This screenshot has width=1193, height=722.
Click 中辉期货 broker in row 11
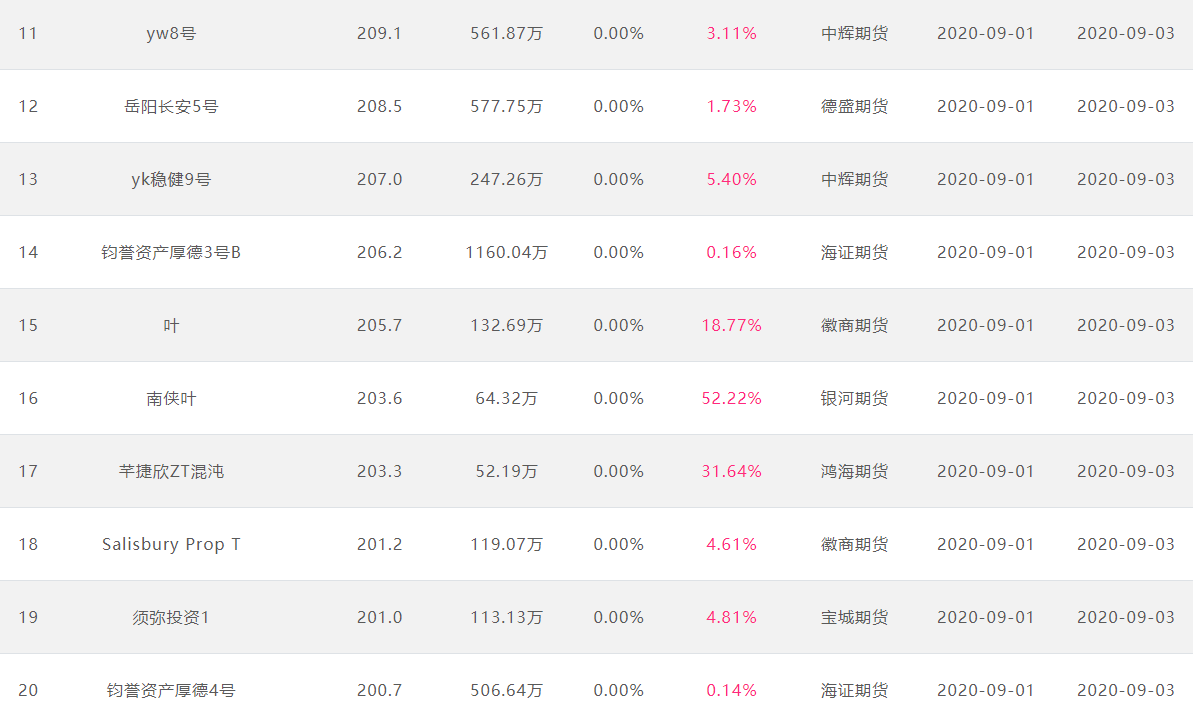click(854, 33)
